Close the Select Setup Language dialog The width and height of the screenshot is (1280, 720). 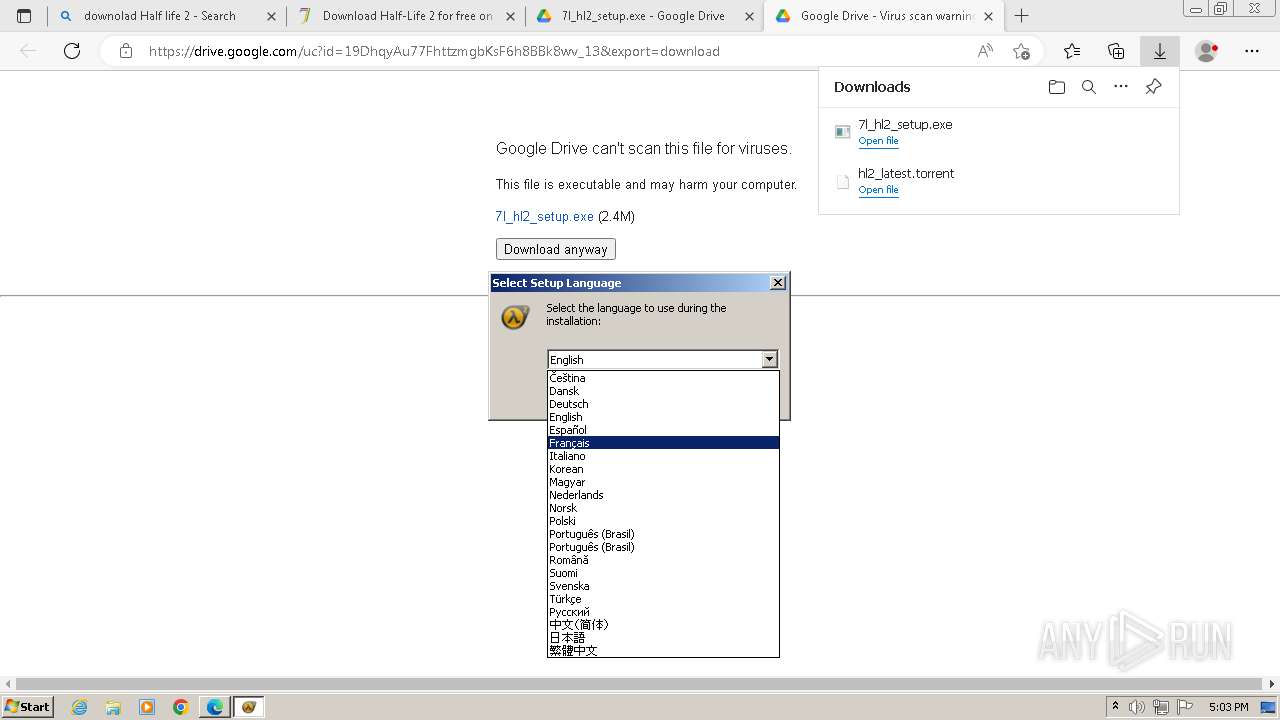[x=778, y=283]
